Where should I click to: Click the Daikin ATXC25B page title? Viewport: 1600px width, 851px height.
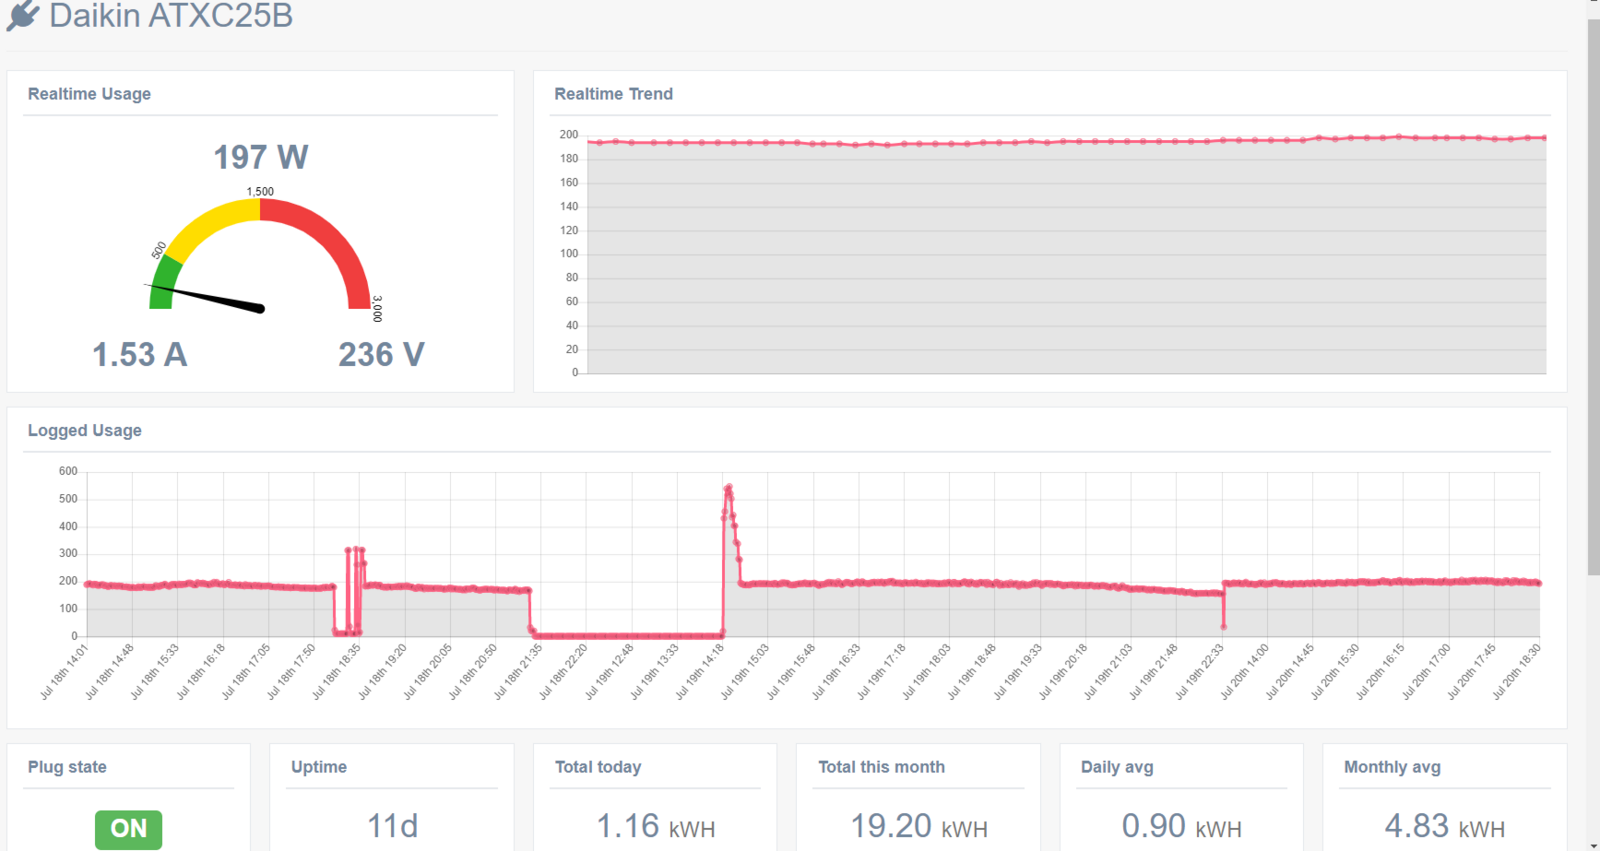click(171, 15)
